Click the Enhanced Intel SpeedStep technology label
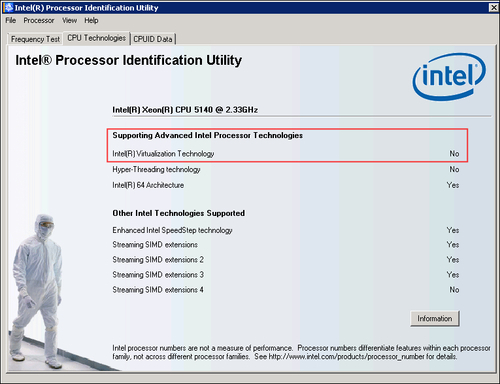Viewport: 500px width, 384px height. click(x=172, y=230)
